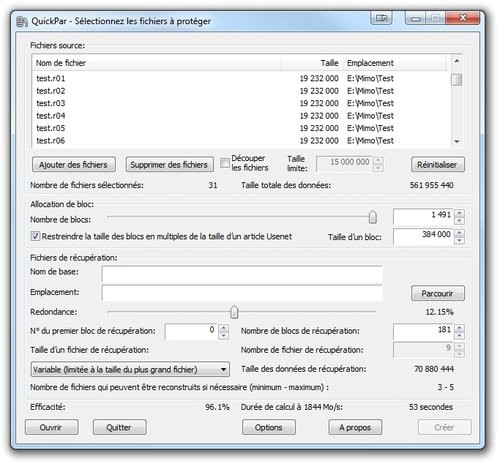Click the Nom de base input field
The image size is (500, 464).
pos(242,274)
